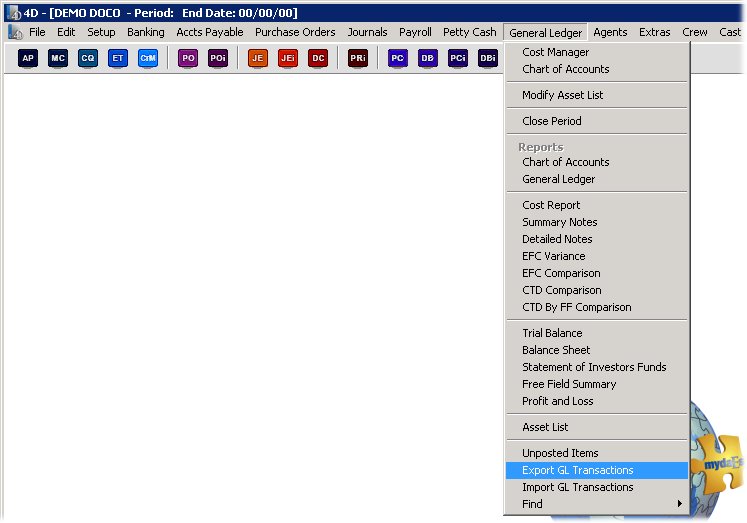
Task: Open the Extras menu
Action: pyautogui.click(x=655, y=32)
